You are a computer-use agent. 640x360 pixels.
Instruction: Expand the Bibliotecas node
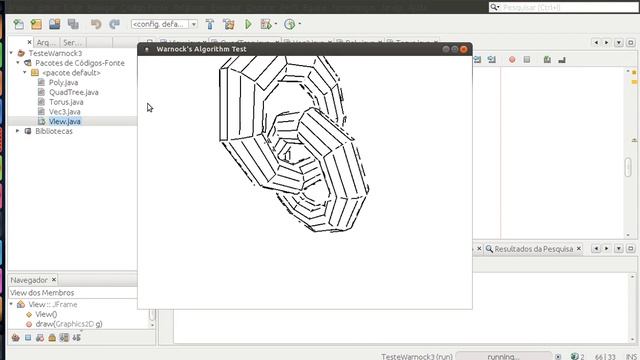click(18, 131)
